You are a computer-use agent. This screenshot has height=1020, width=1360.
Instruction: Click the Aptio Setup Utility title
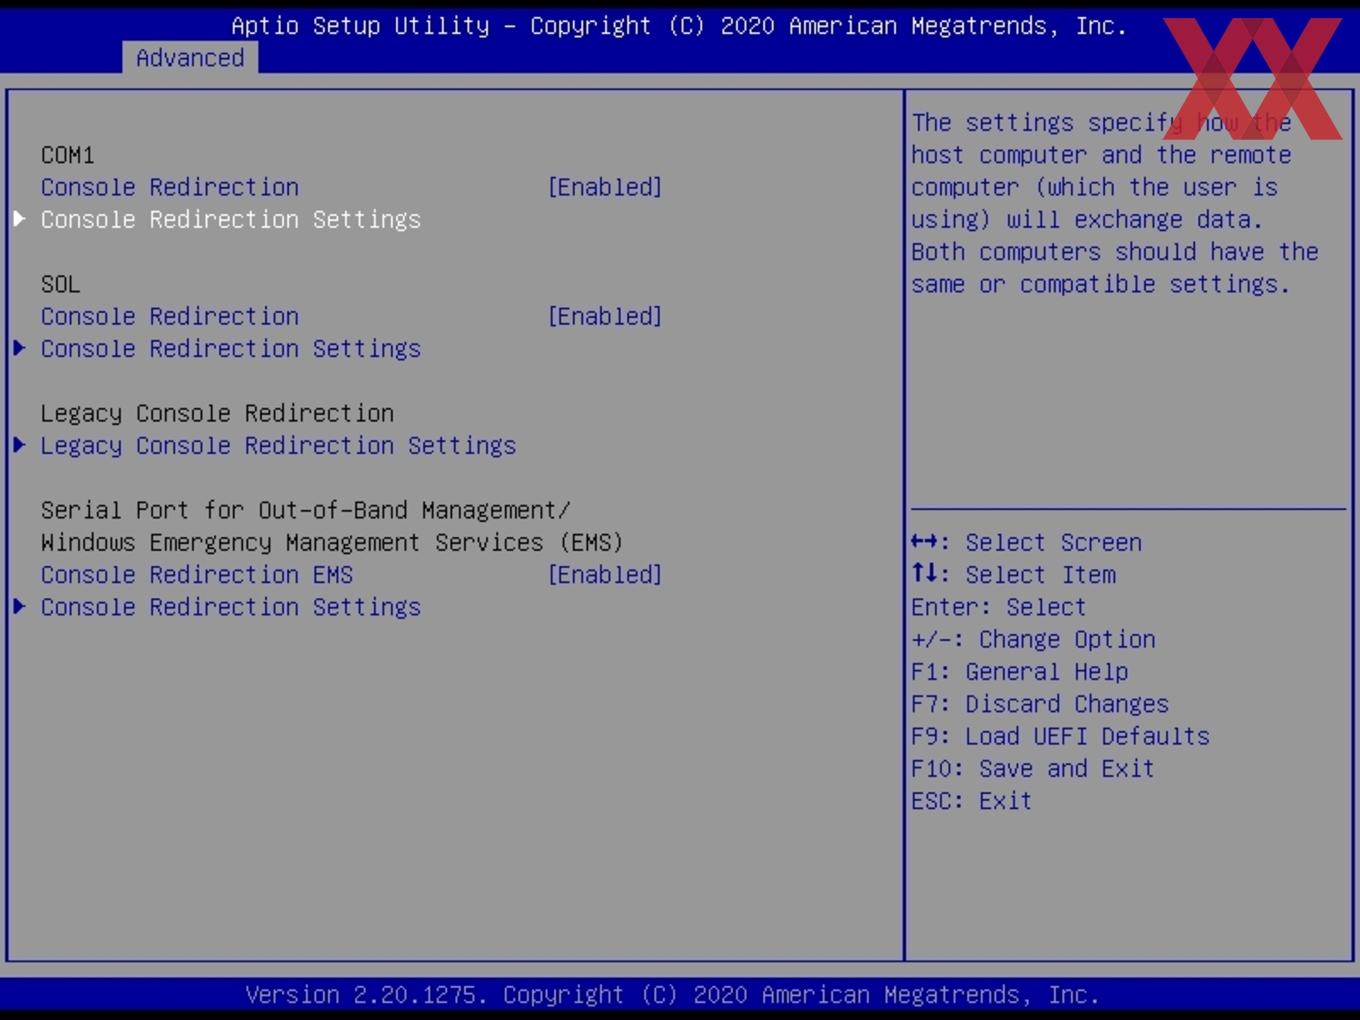679,26
